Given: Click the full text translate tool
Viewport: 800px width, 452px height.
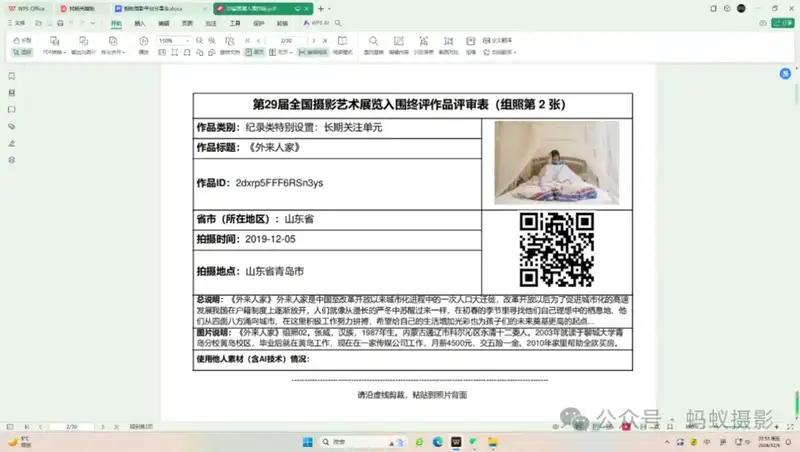Looking at the screenshot, I should pyautogui.click(x=497, y=40).
